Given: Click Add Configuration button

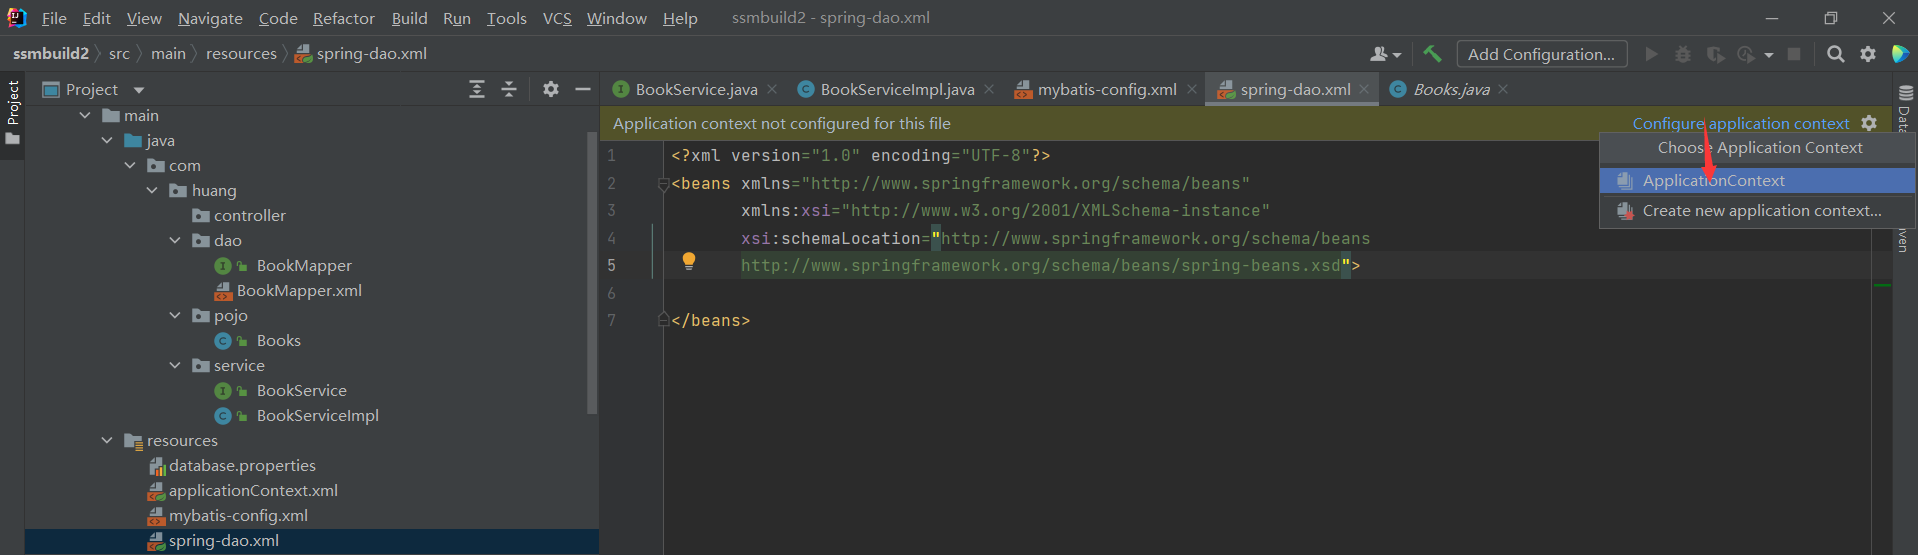Looking at the screenshot, I should click(x=1541, y=54).
